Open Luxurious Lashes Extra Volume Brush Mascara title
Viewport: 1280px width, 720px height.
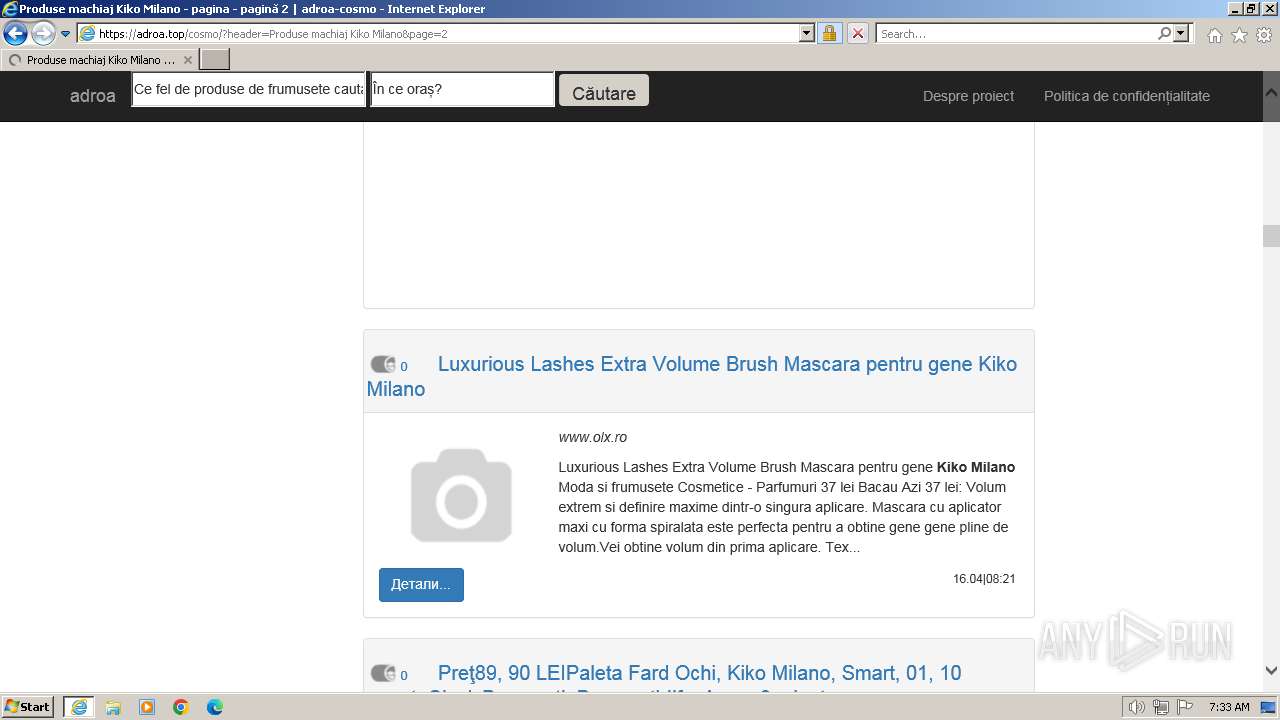(692, 376)
